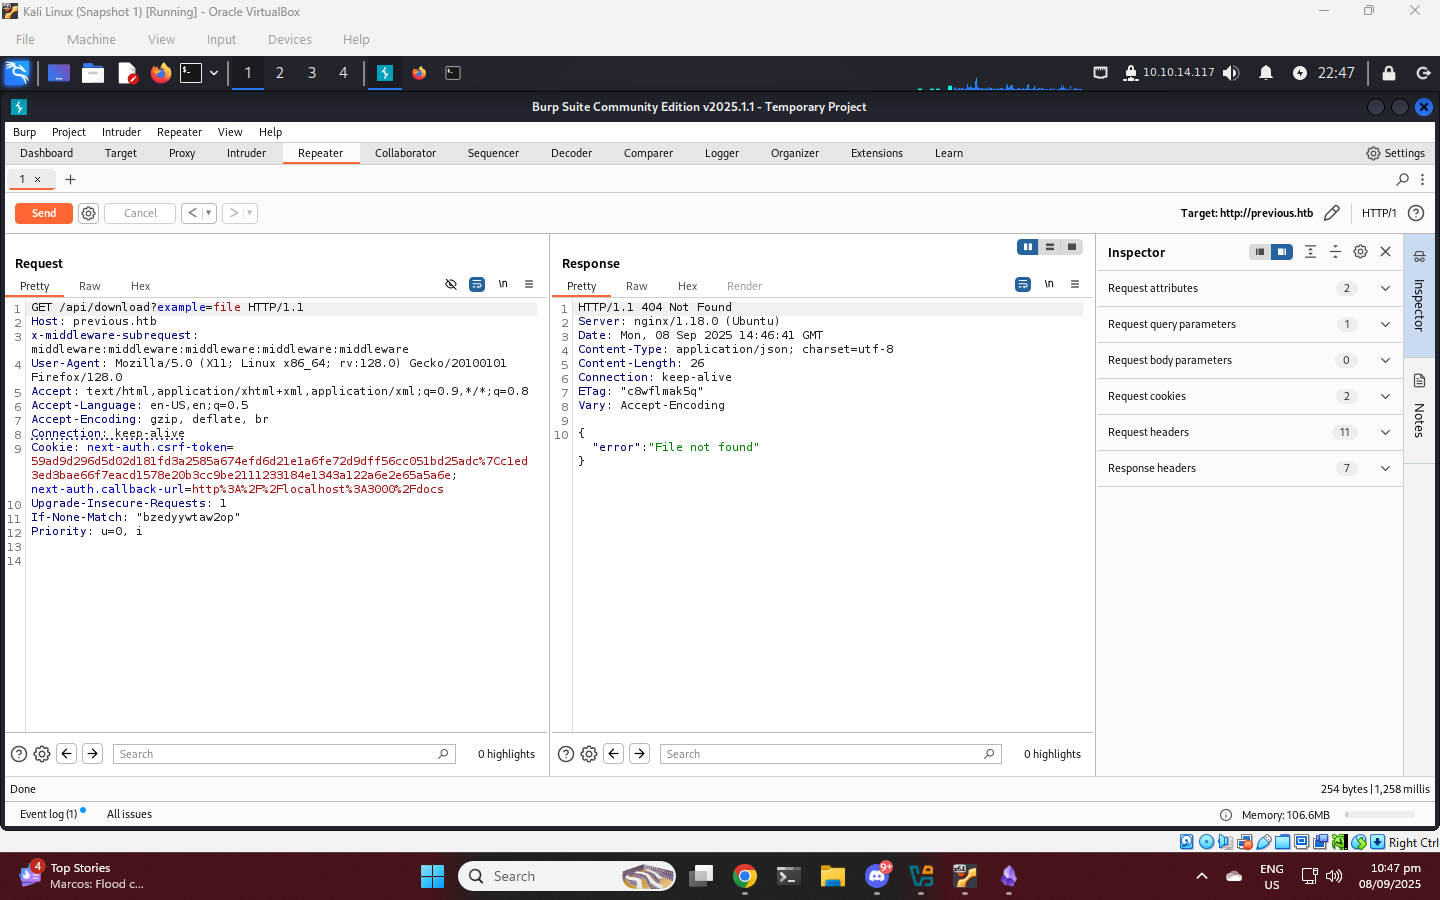Open history dropdown beside back arrow
The height and width of the screenshot is (900, 1440).
click(x=208, y=213)
